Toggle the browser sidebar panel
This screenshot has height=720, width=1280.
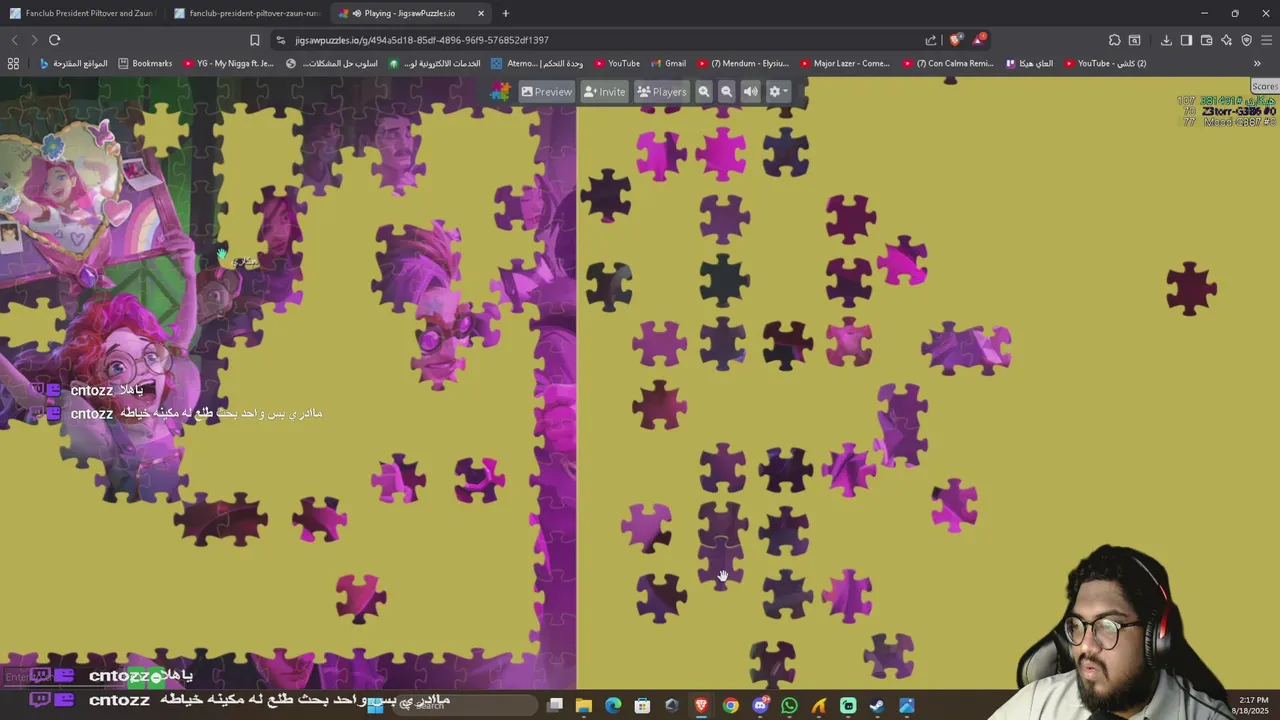1186,40
